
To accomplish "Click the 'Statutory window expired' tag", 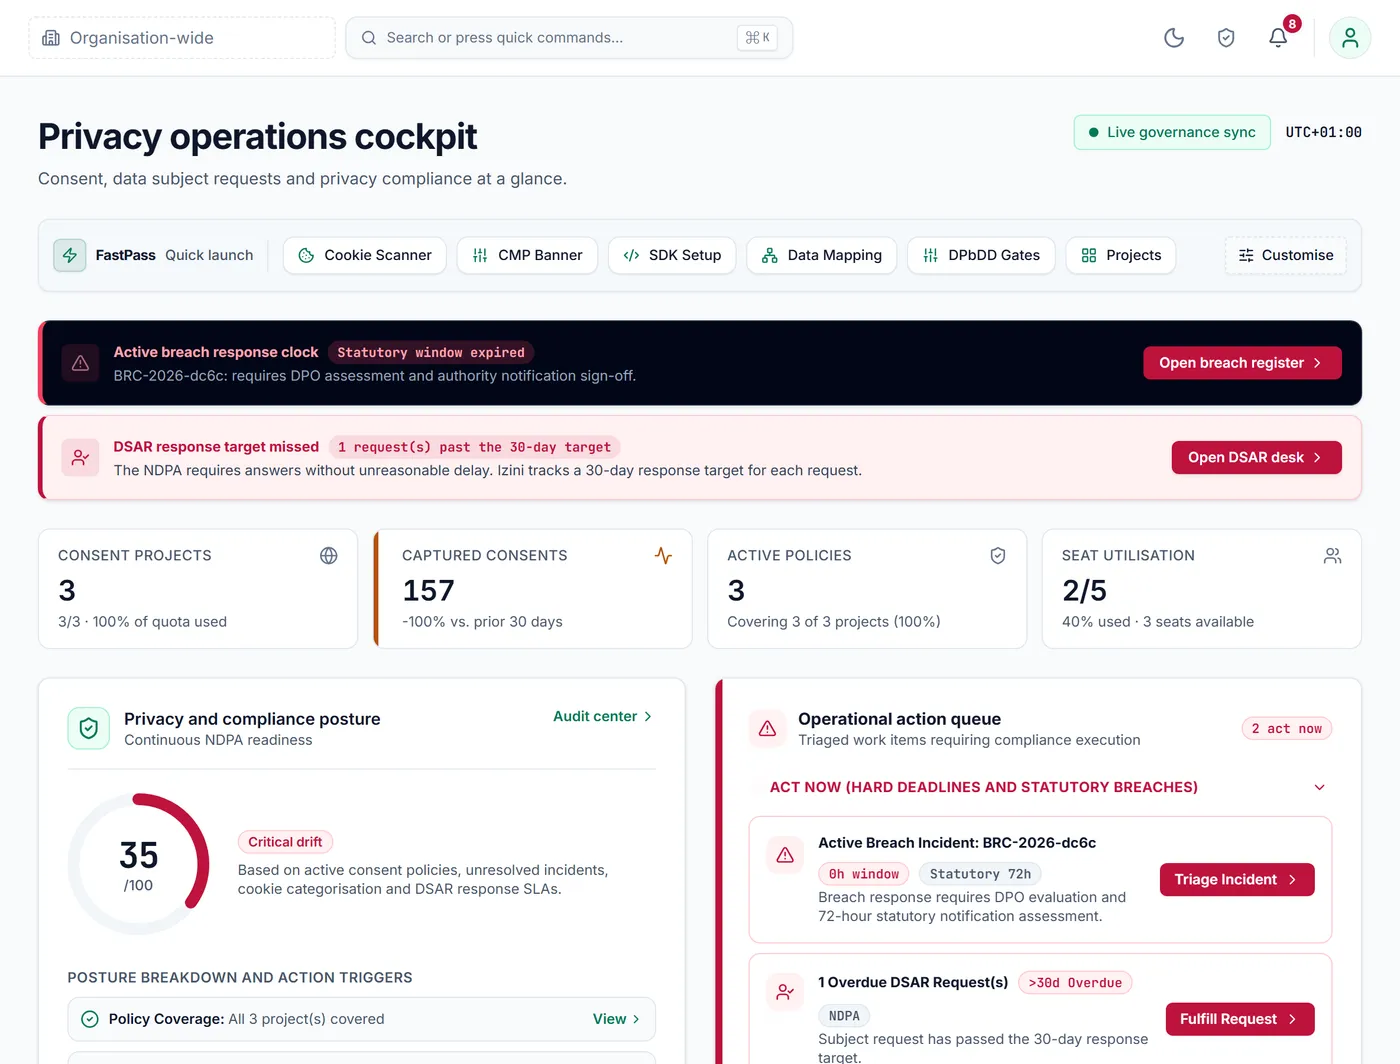I will [431, 353].
